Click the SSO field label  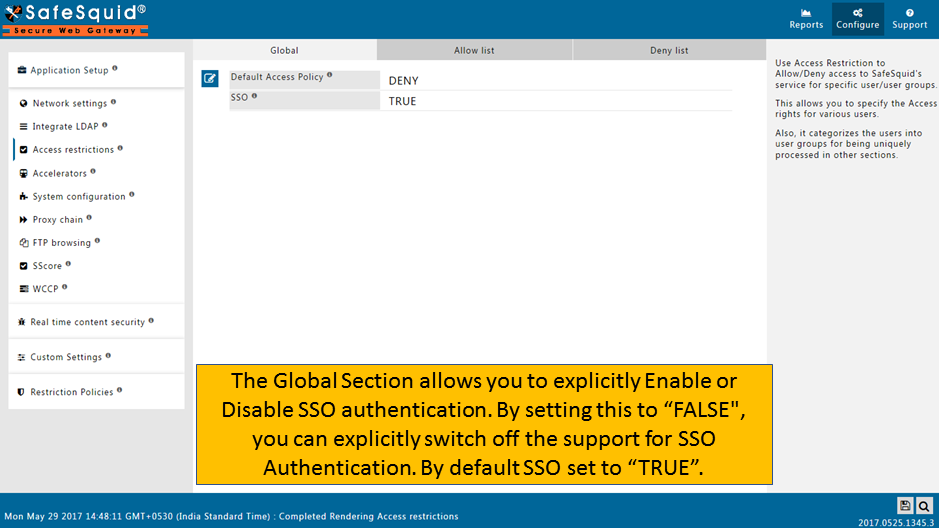239,97
